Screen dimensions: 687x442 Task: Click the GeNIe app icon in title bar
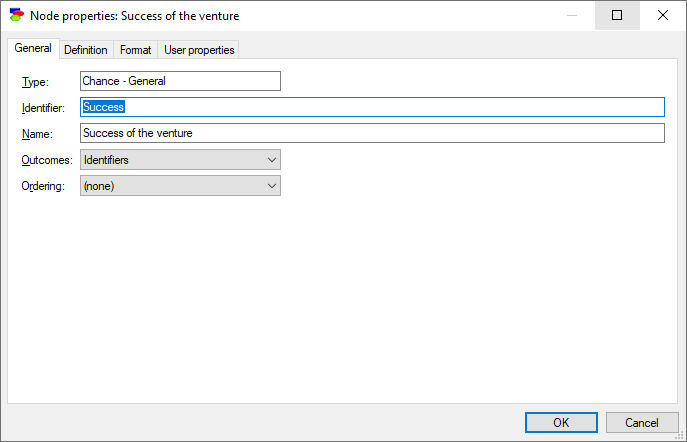pyautogui.click(x=17, y=15)
